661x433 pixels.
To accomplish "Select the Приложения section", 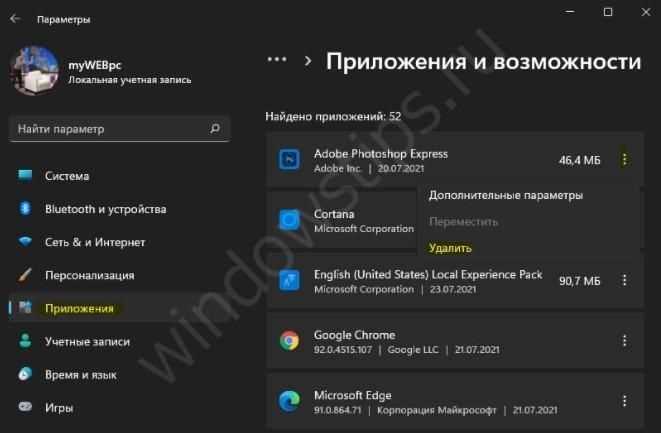I will (x=79, y=309).
